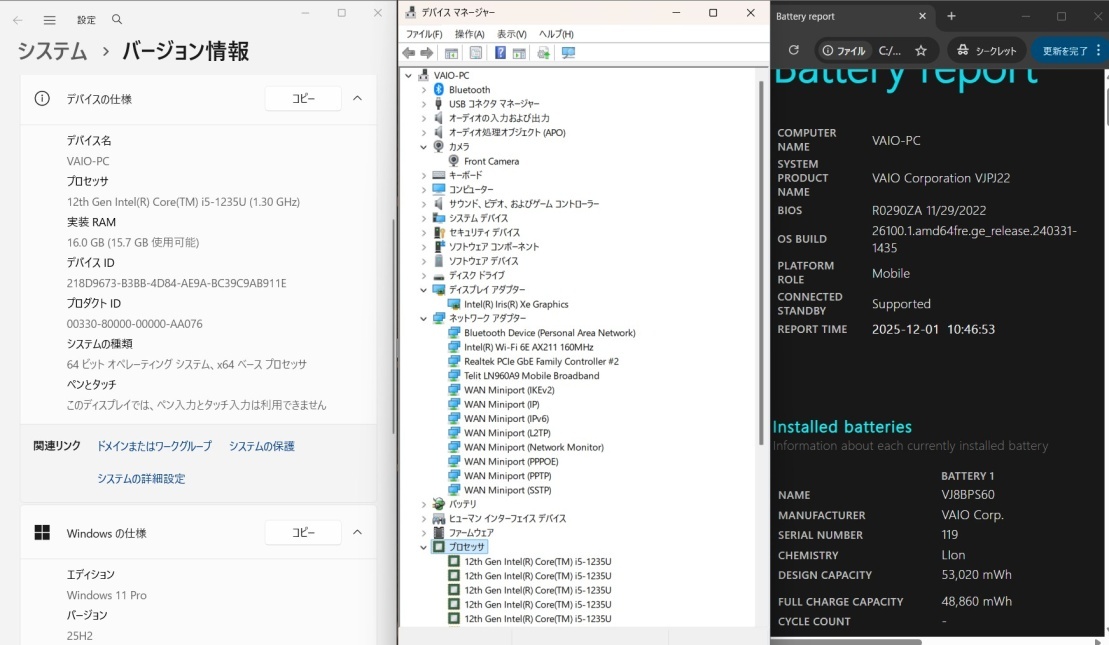Toggle the action pane toolbar icon
1109x645 pixels.
519,53
